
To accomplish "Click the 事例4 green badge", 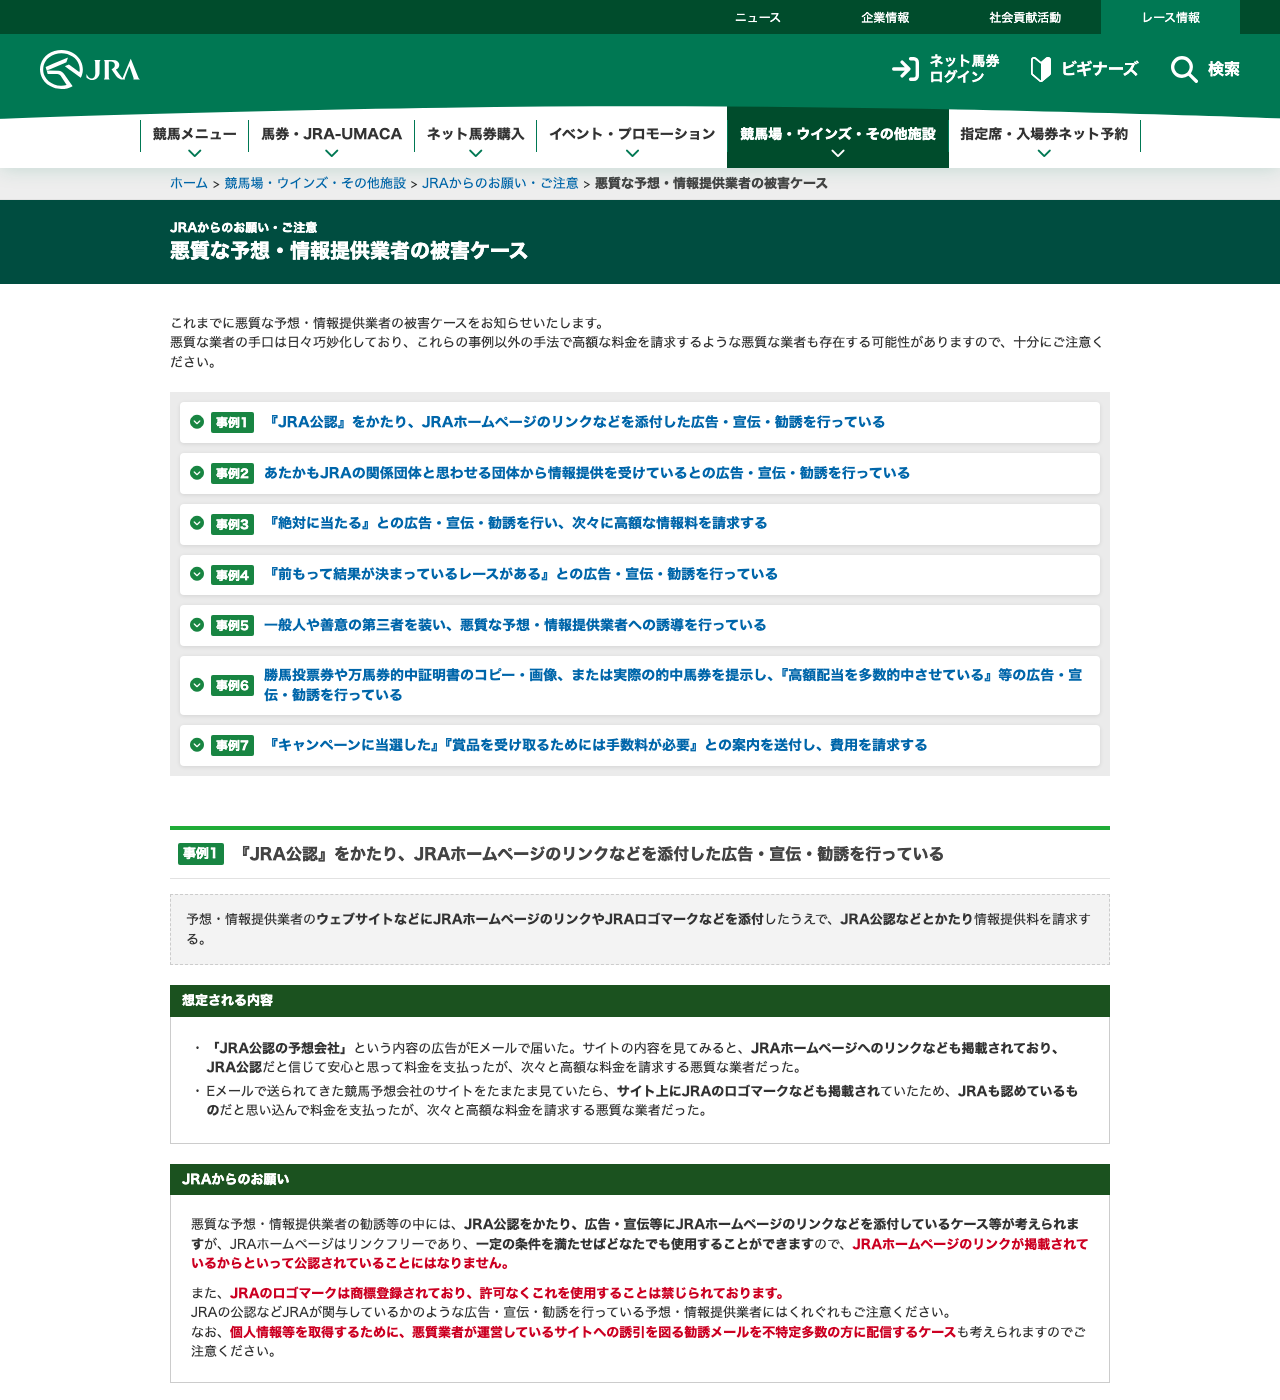I will click(232, 575).
